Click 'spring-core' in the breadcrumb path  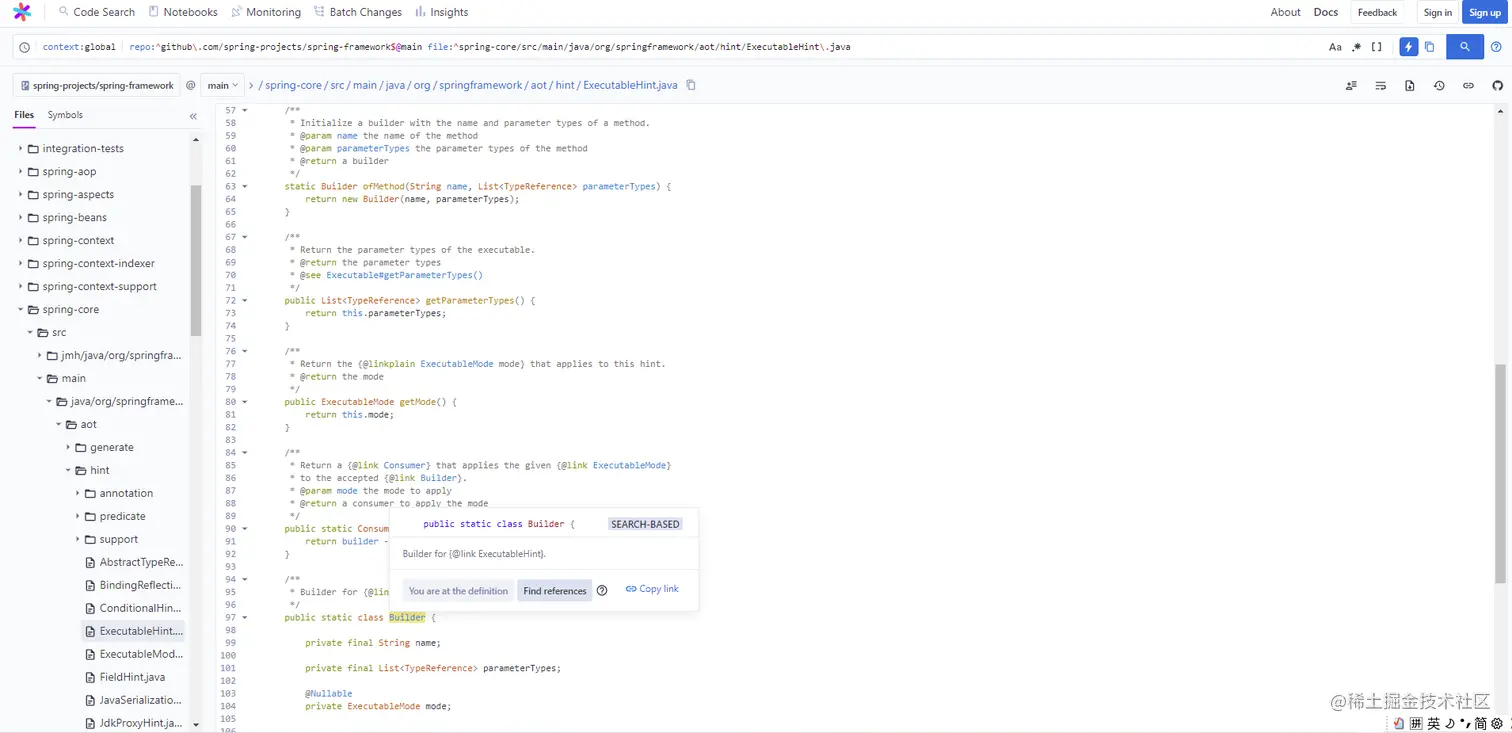[293, 86]
